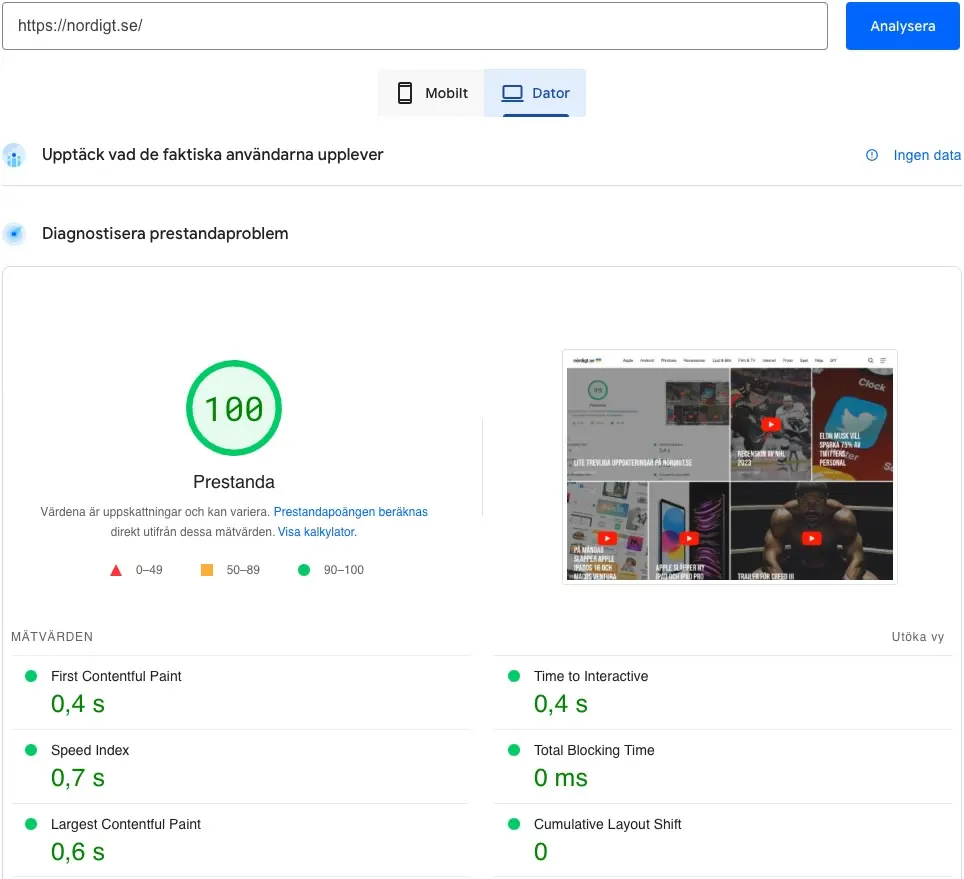Click the green dot beside Total Blocking Time

tap(514, 750)
